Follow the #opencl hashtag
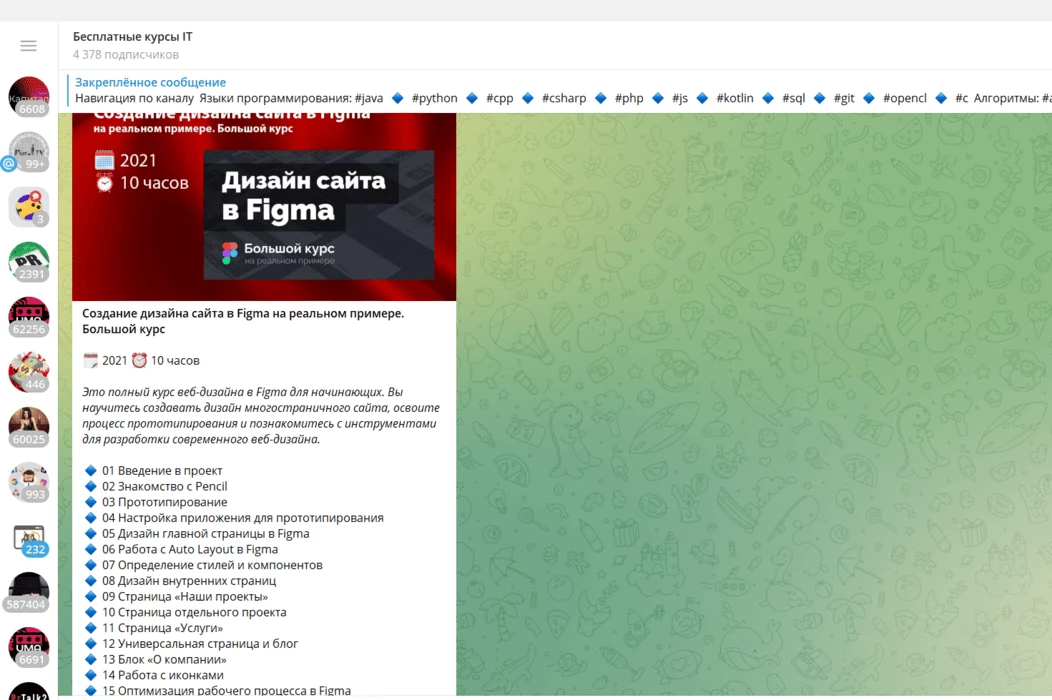The width and height of the screenshot is (1052, 700). click(x=905, y=98)
